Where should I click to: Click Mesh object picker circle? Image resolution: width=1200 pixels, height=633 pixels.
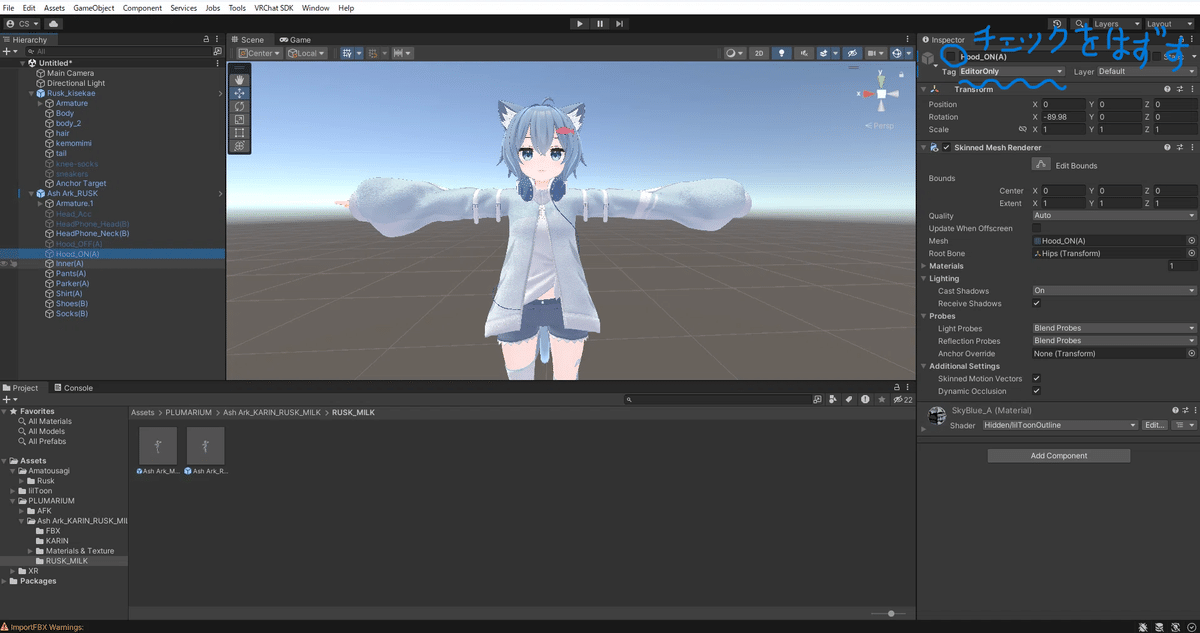[x=1191, y=241]
